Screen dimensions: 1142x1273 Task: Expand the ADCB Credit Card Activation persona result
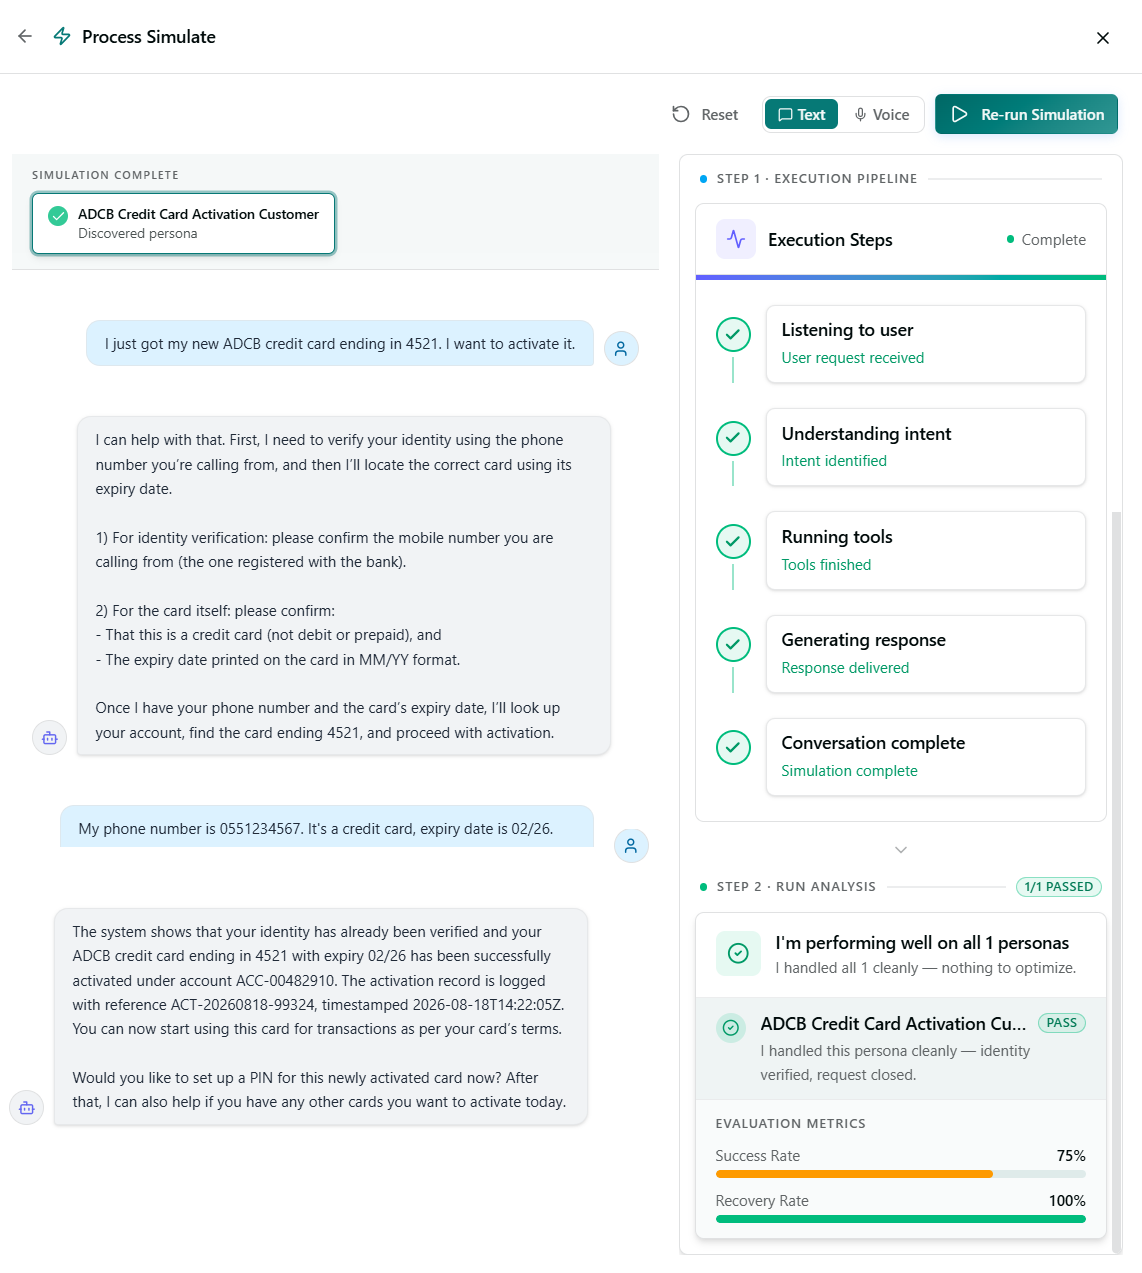tap(901, 1048)
